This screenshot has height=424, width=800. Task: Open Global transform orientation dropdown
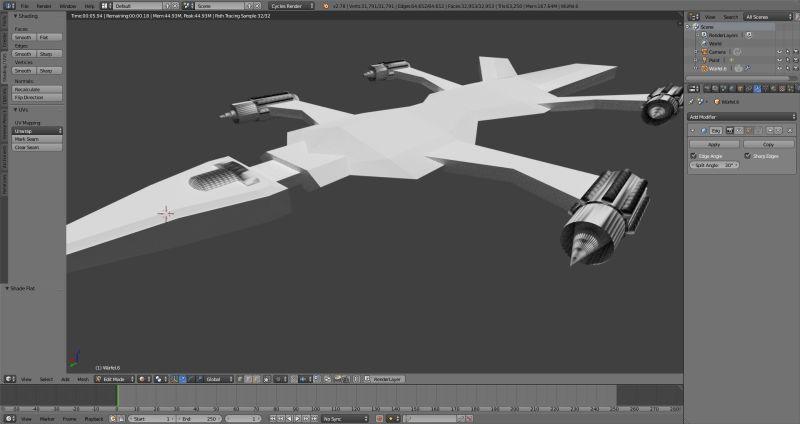219,380
